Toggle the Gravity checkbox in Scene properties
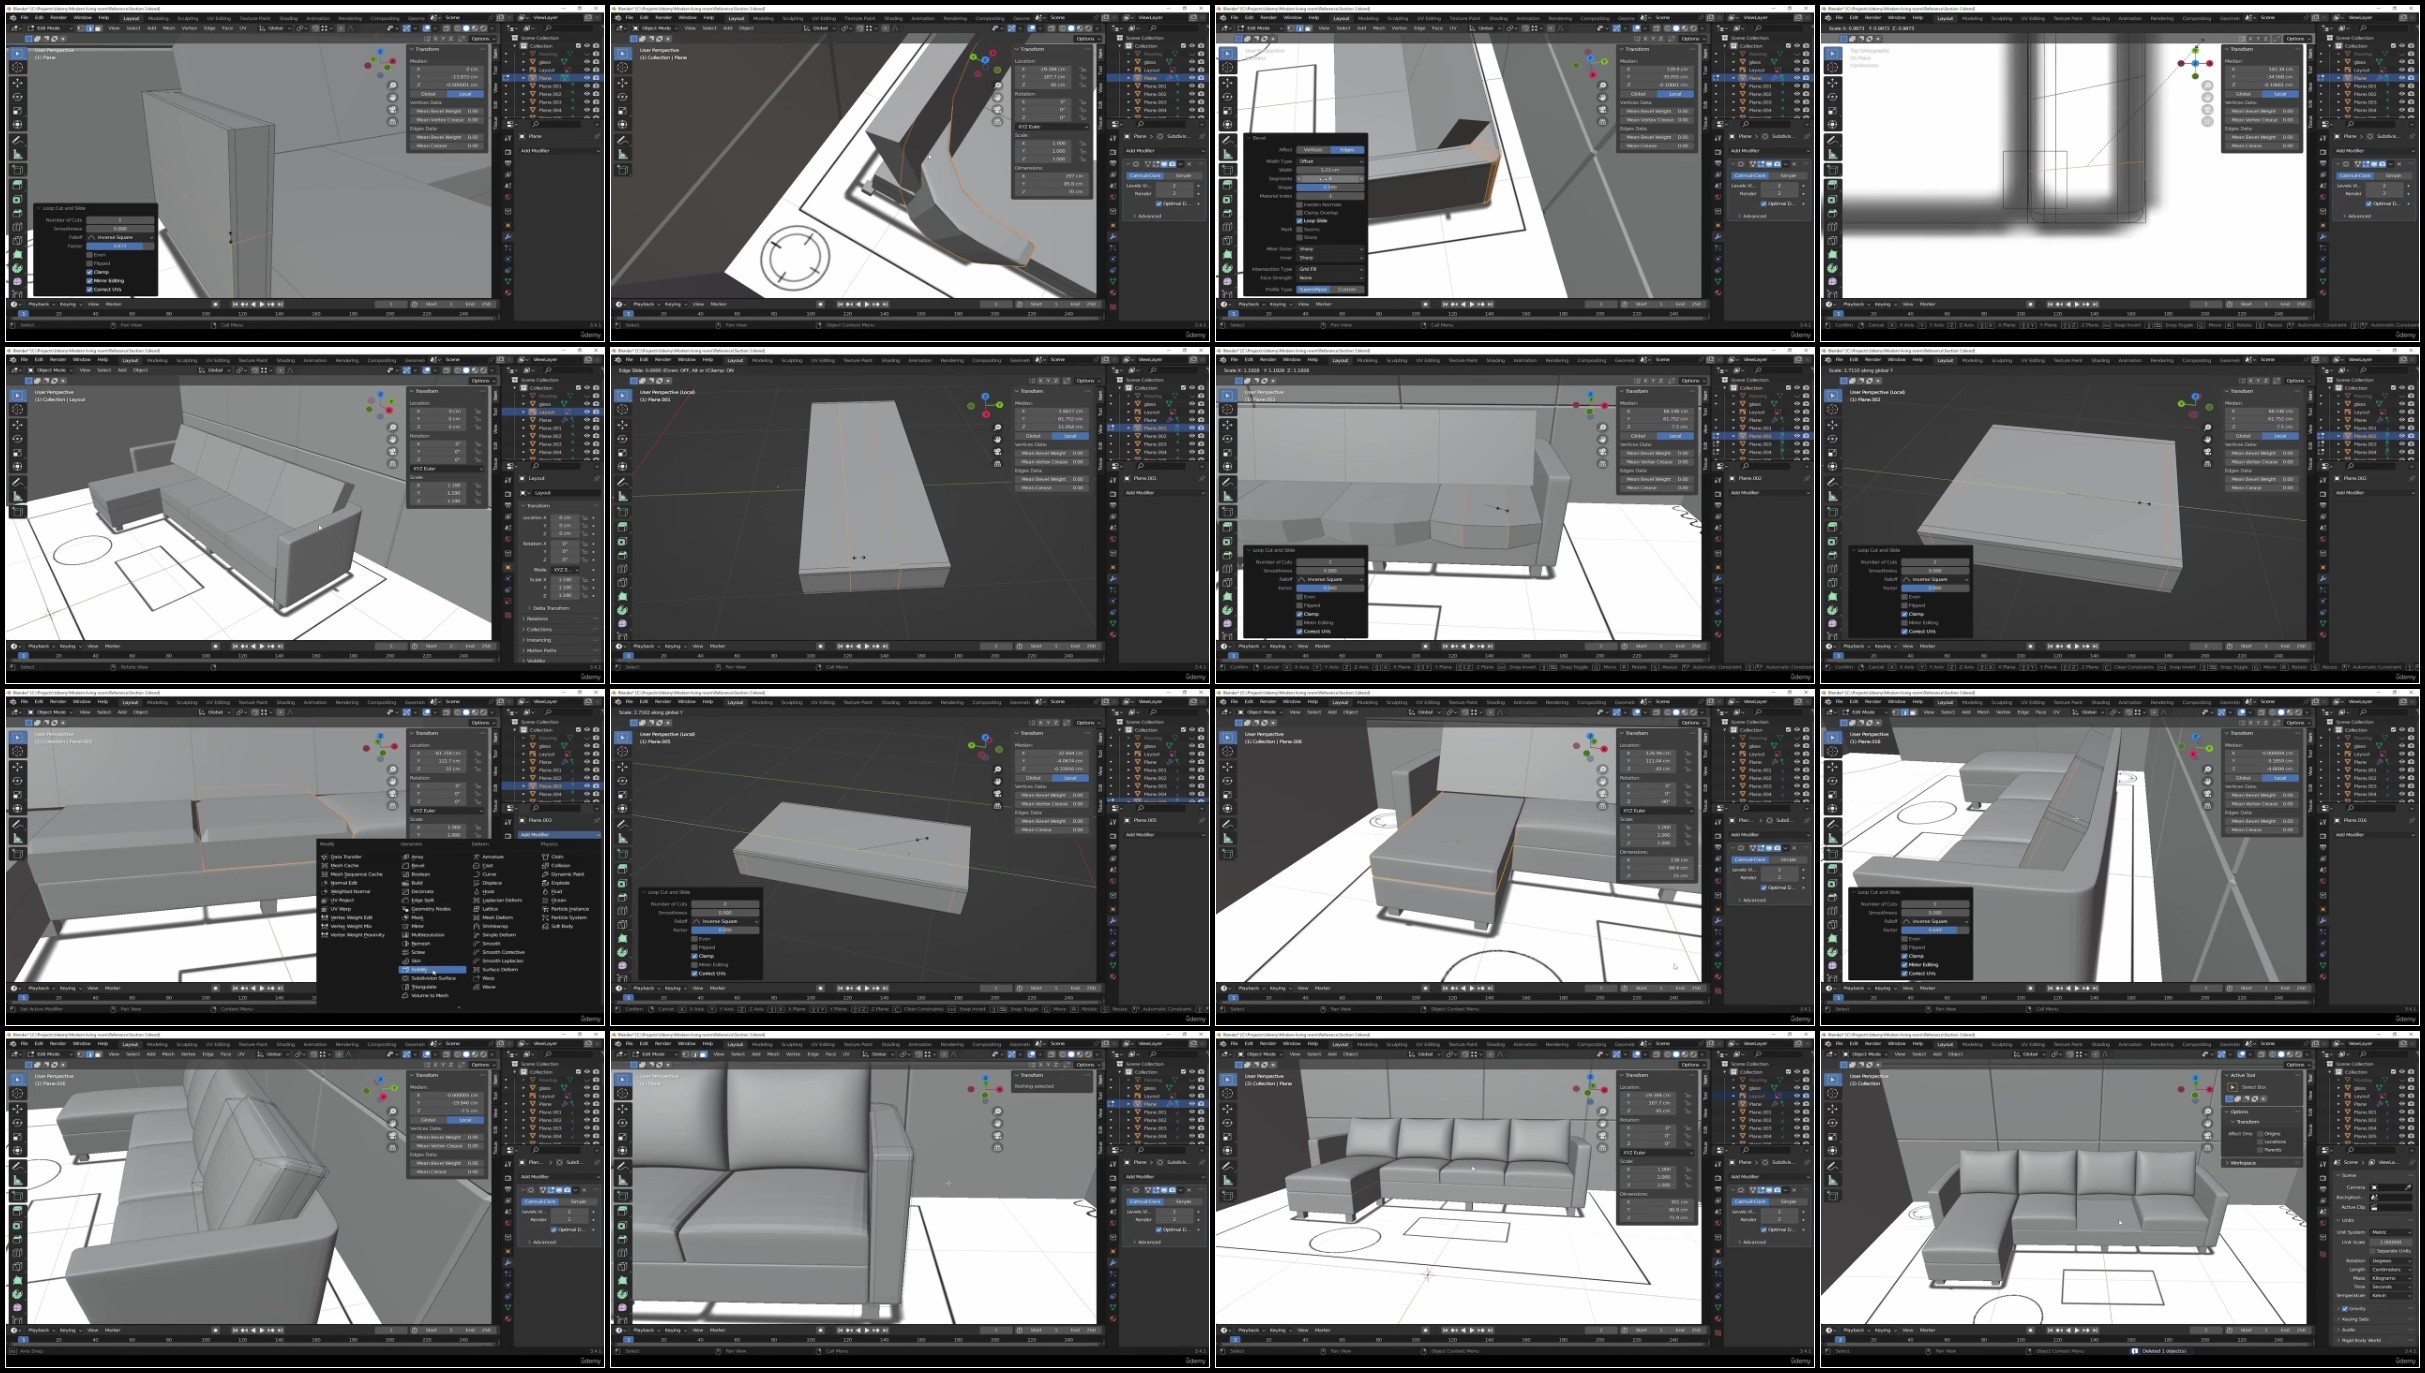The image size is (2425, 1373). (2345, 1308)
